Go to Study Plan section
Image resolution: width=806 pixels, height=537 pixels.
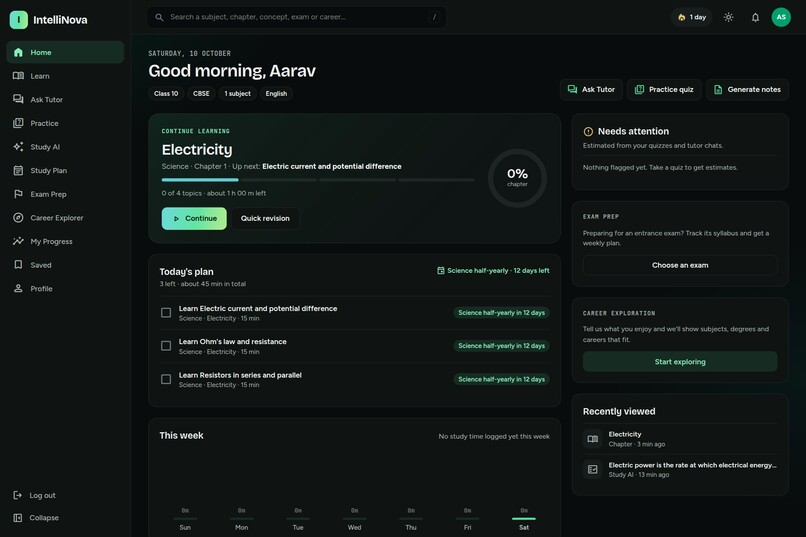click(65, 171)
